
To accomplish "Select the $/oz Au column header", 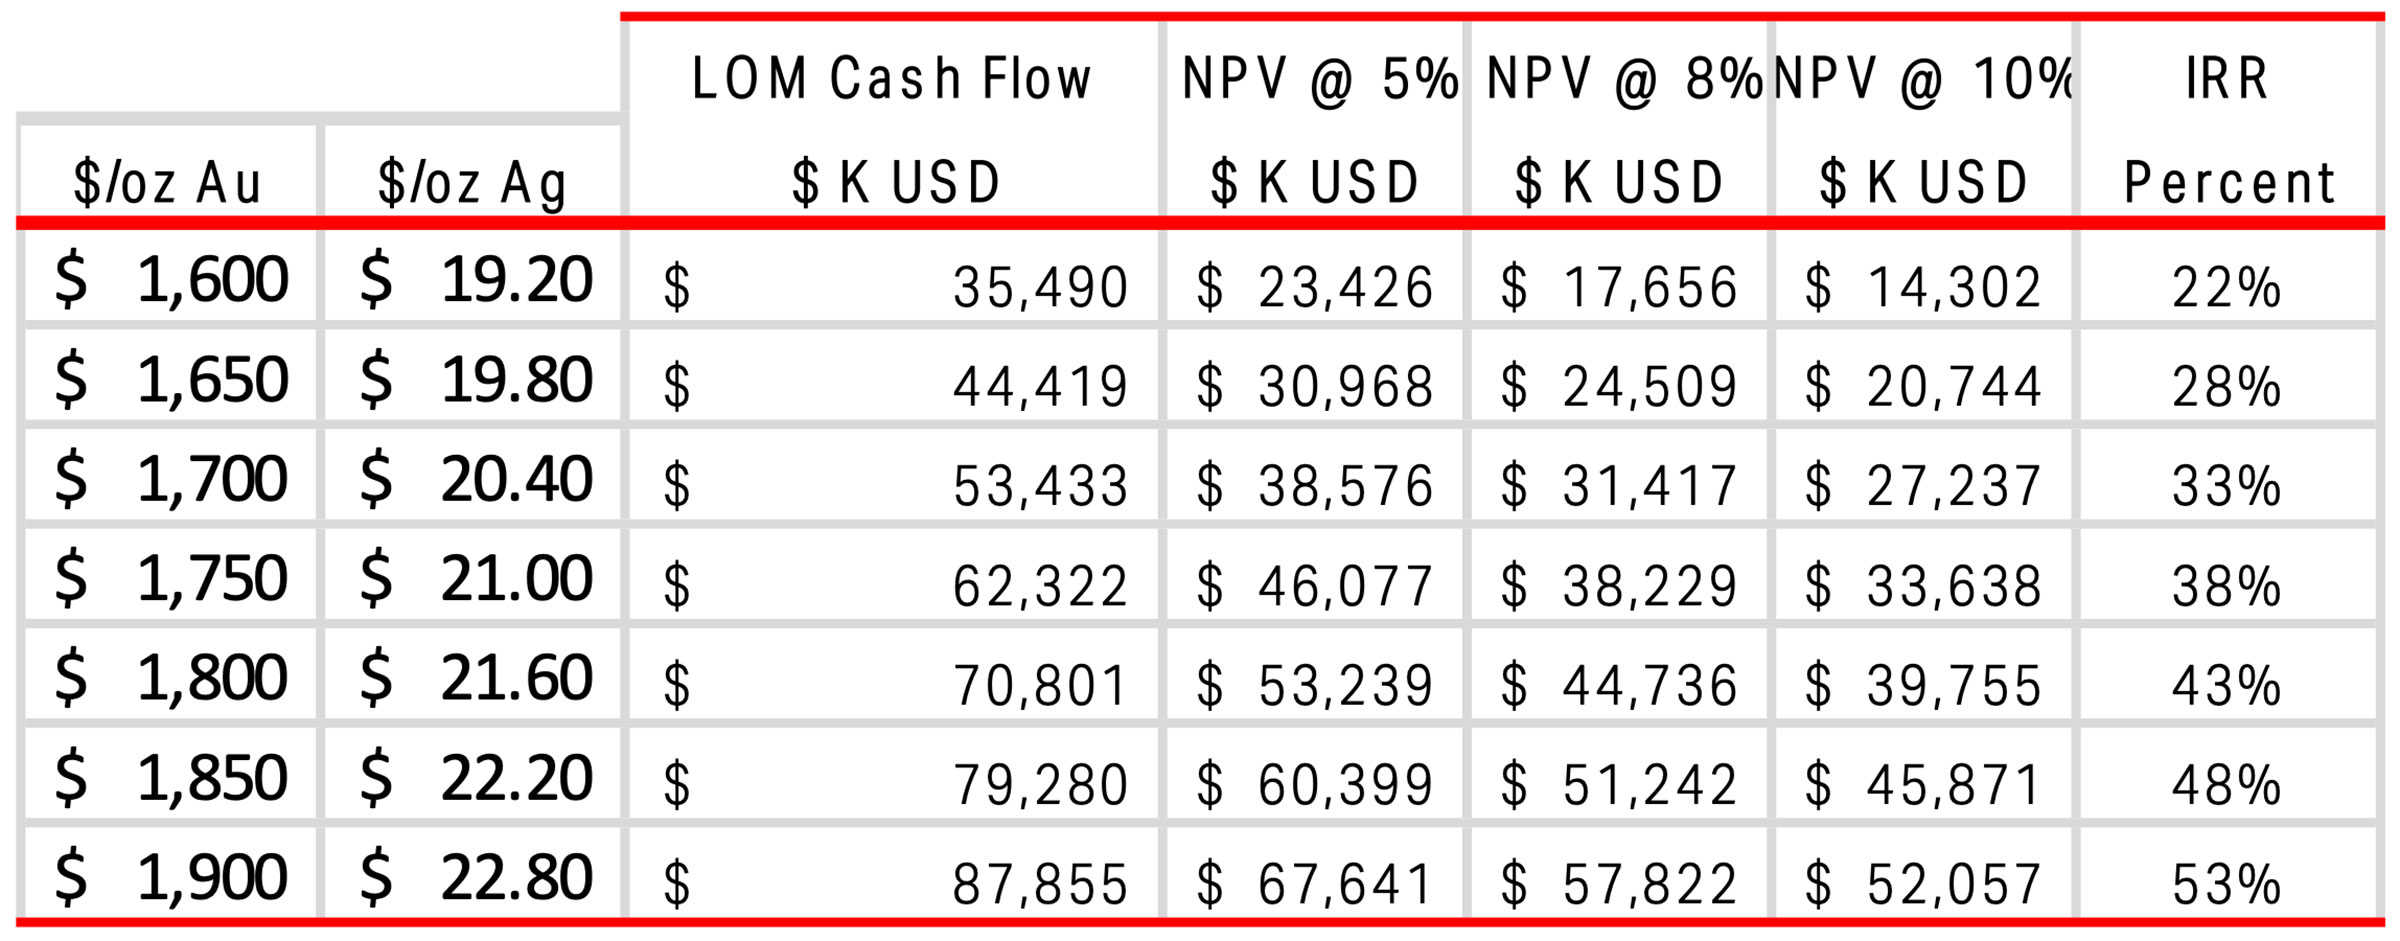I will 169,170.
